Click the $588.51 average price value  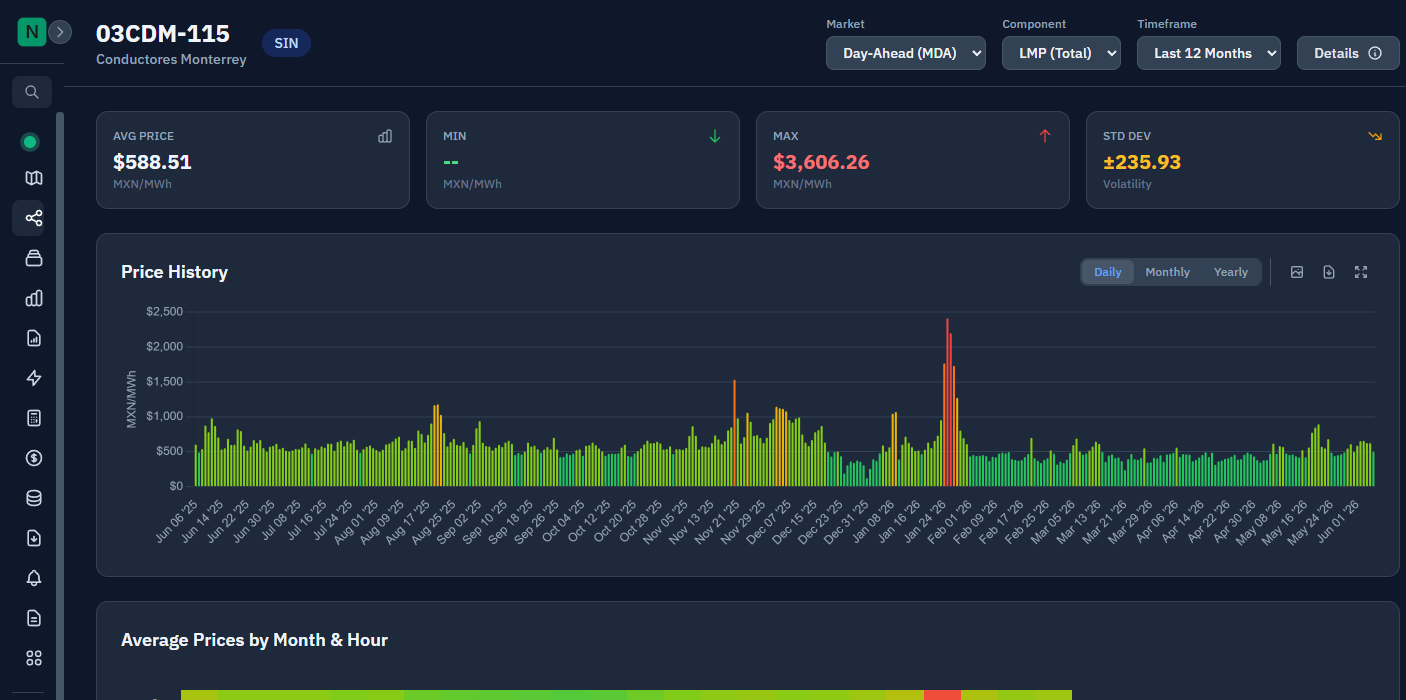coord(152,162)
